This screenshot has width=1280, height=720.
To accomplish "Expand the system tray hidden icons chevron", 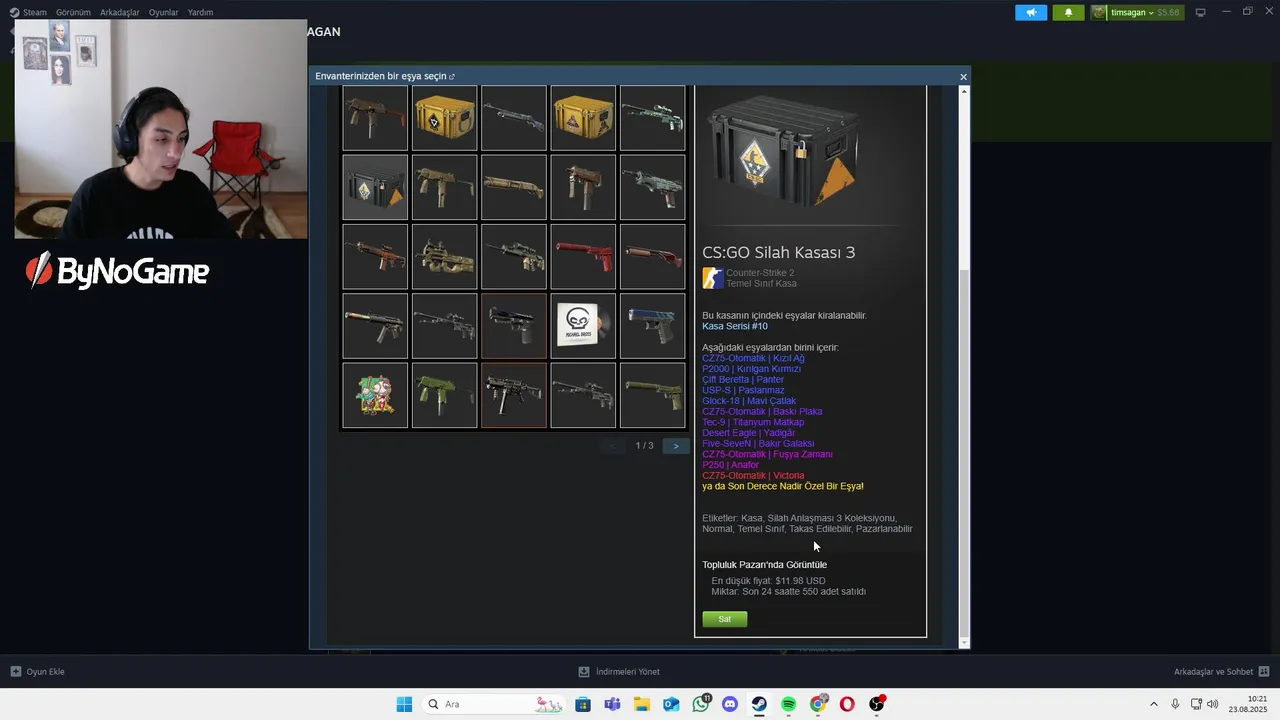I will 1153,704.
